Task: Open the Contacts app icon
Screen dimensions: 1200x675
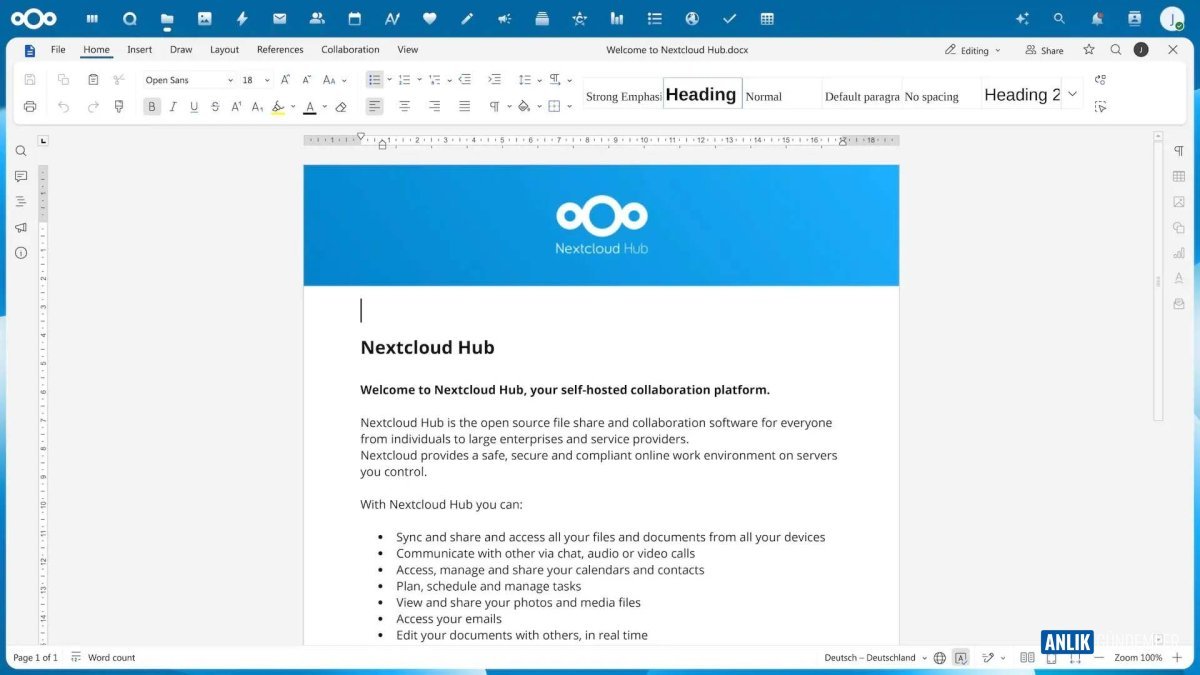Action: point(317,18)
